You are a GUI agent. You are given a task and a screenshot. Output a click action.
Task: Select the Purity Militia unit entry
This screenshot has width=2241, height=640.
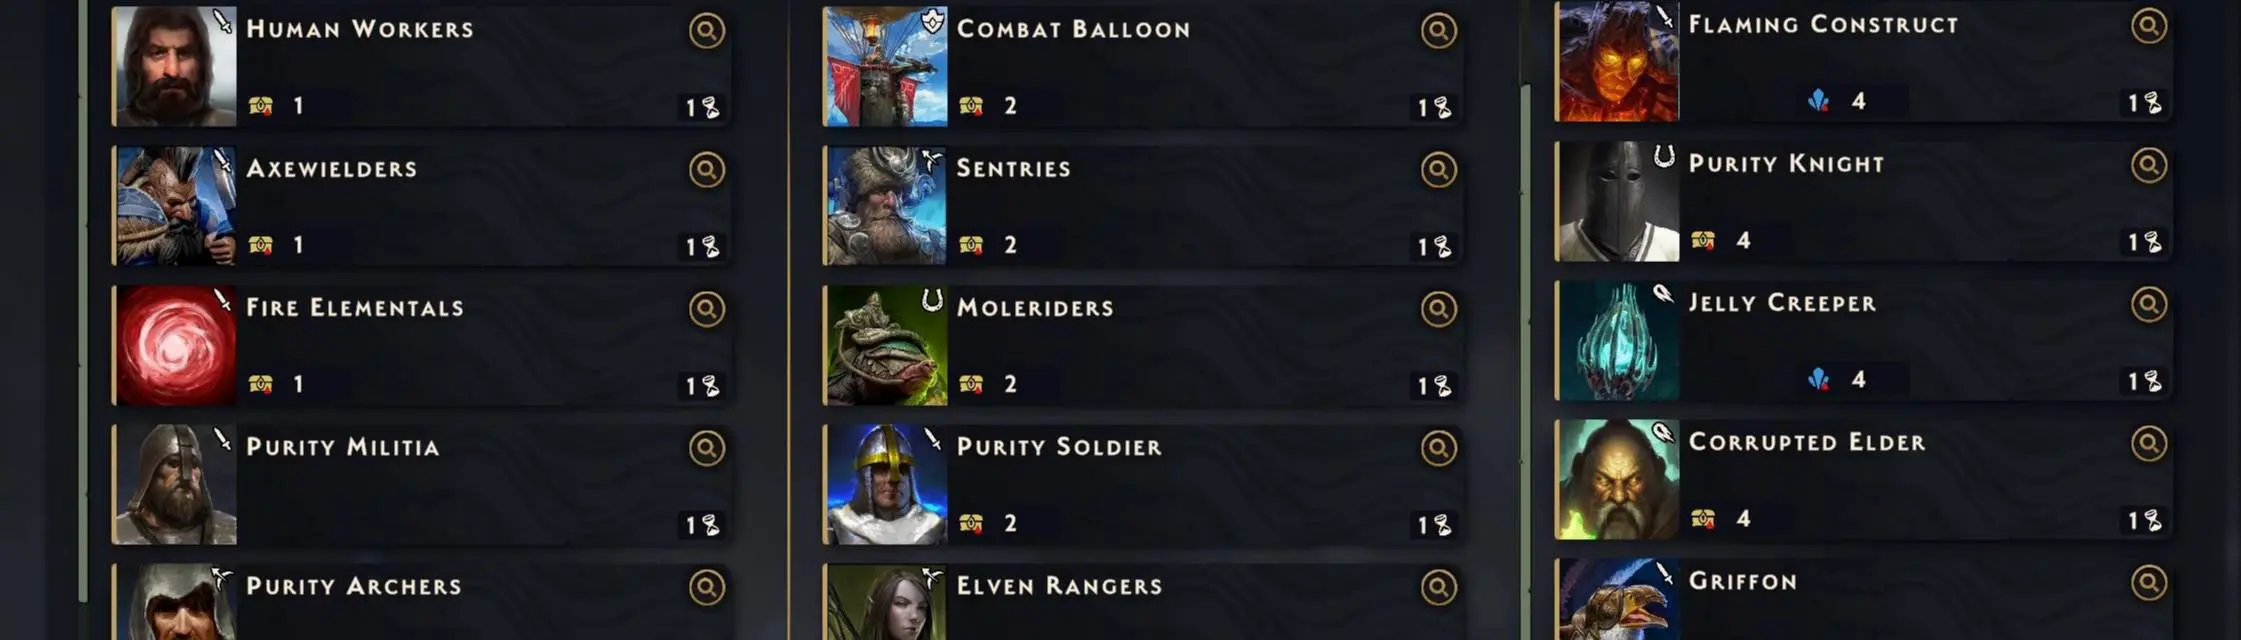point(421,484)
